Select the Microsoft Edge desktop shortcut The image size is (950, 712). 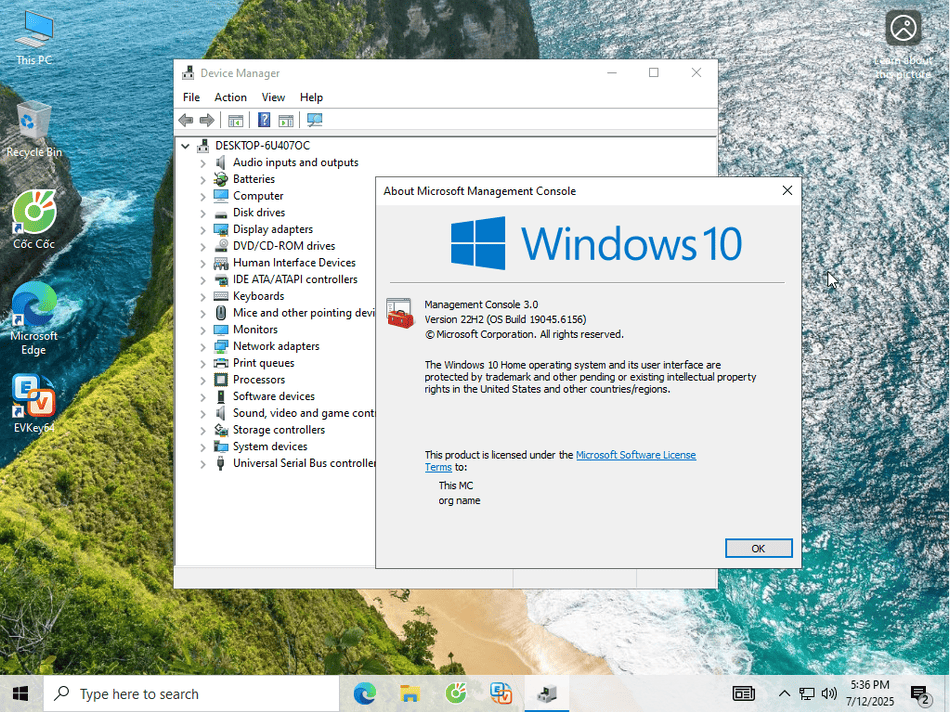pyautogui.click(x=34, y=319)
